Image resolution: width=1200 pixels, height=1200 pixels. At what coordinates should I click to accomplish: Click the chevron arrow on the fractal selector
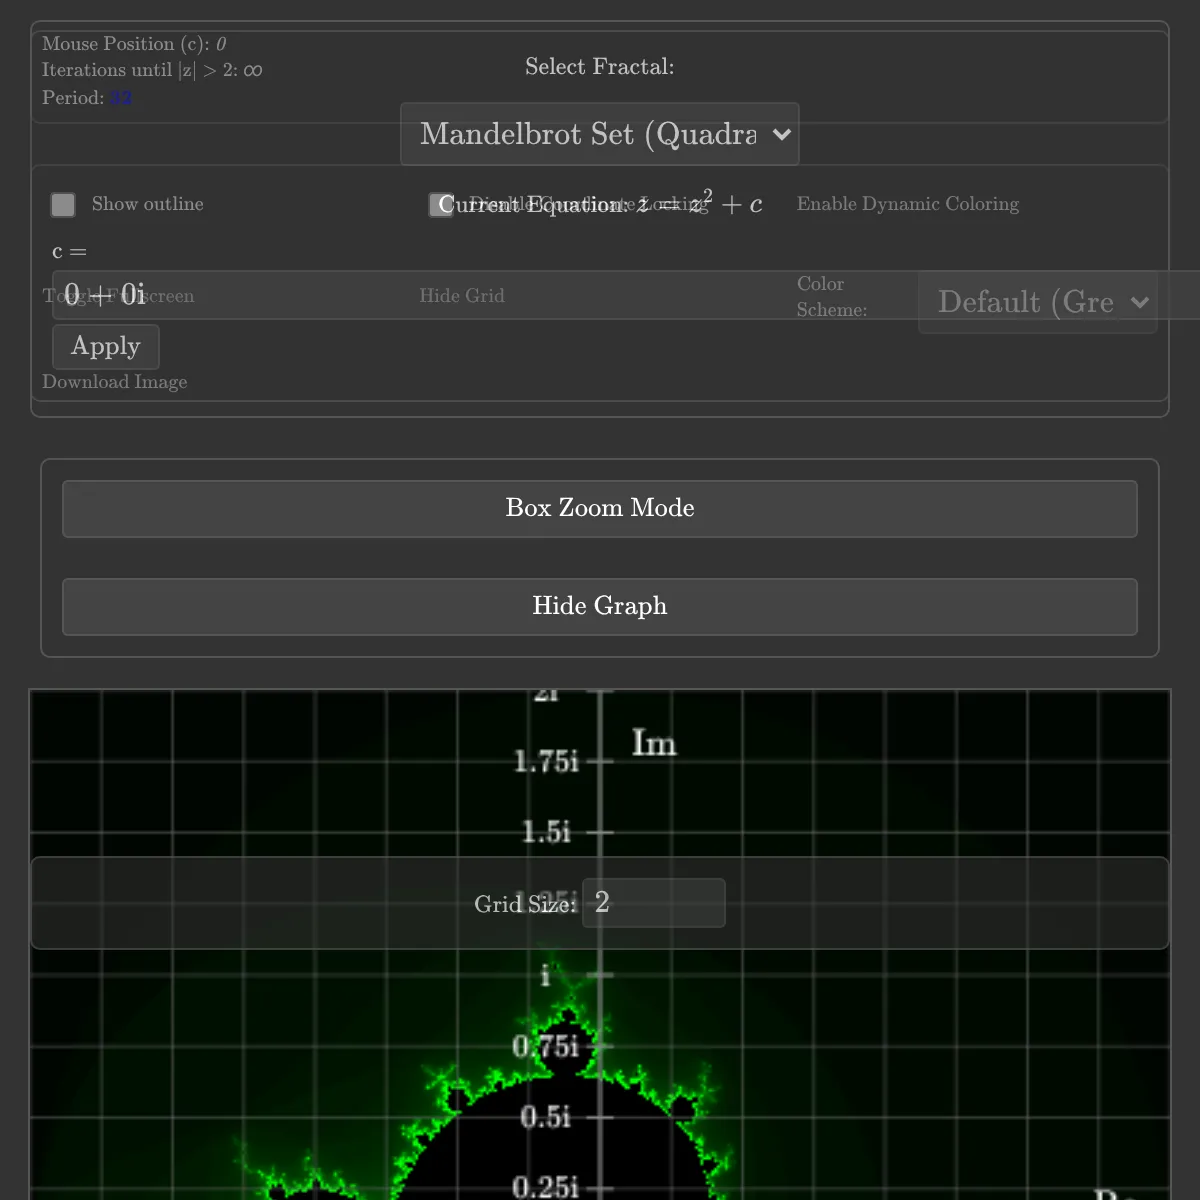tap(782, 135)
